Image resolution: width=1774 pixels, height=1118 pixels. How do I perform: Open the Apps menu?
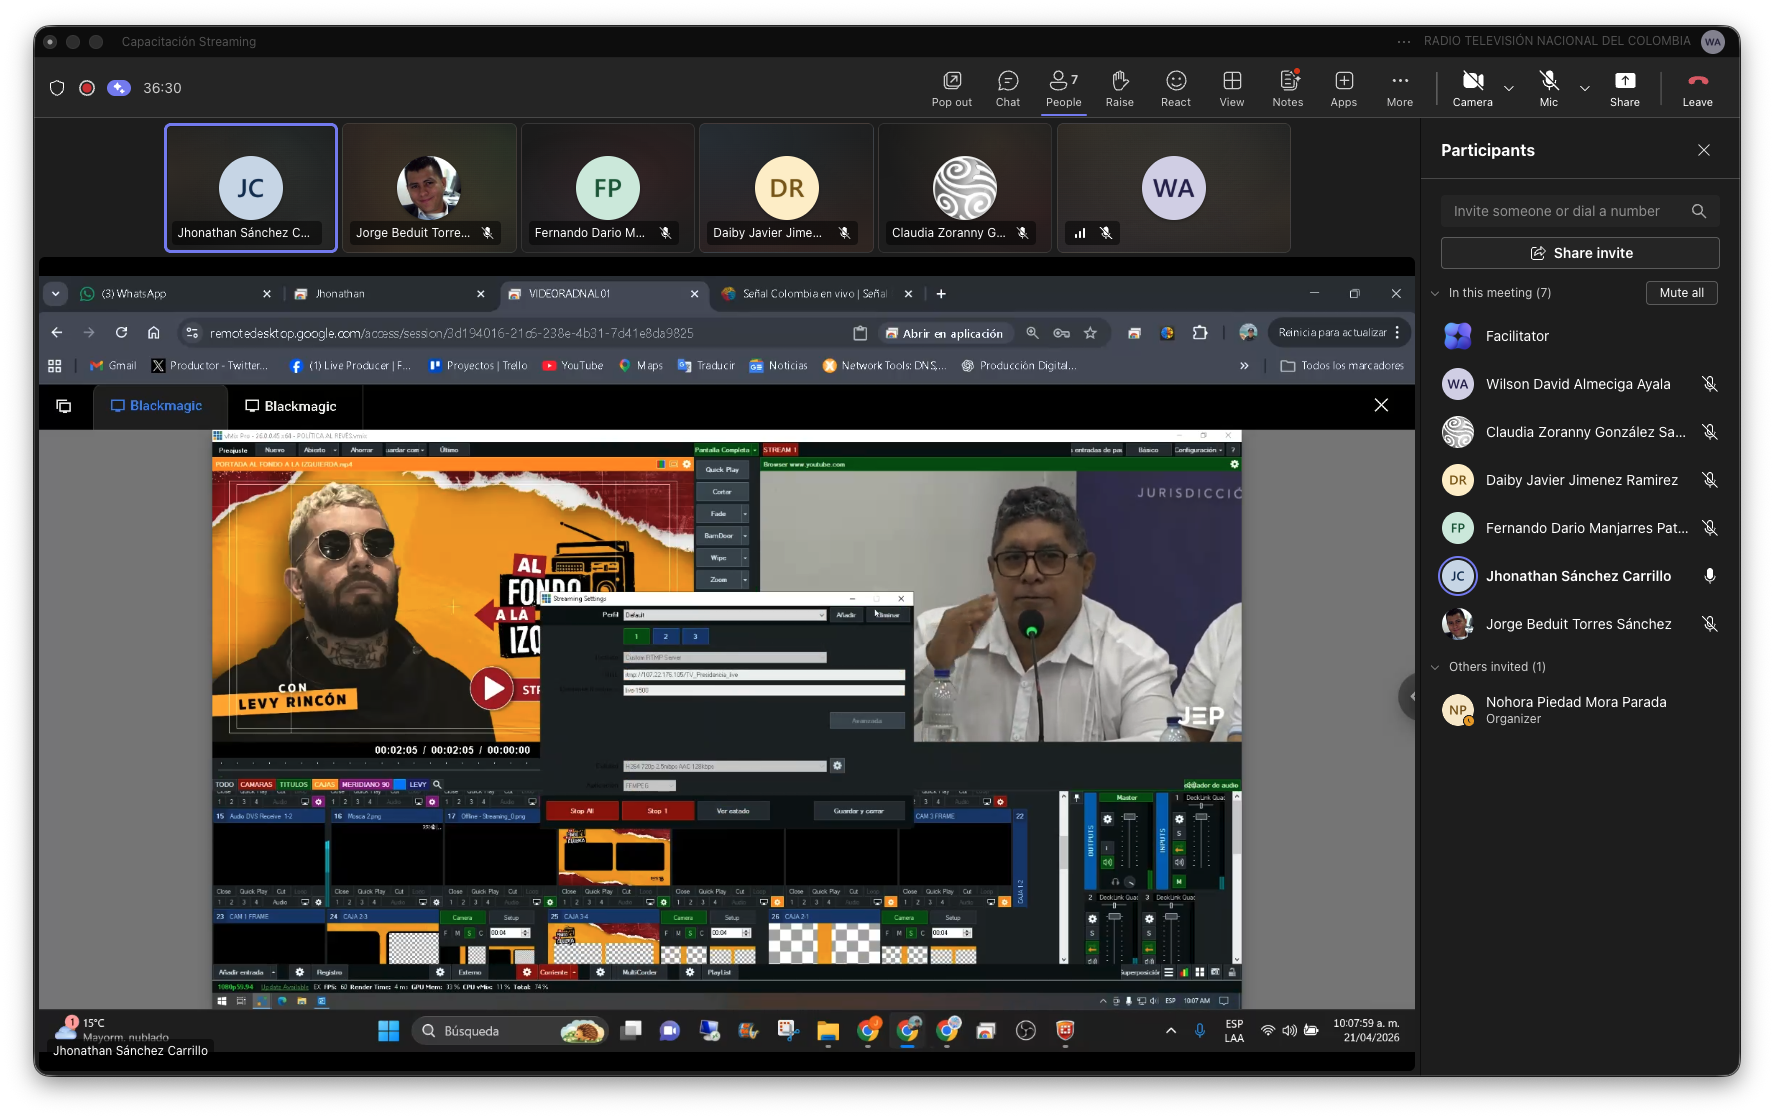pyautogui.click(x=1343, y=88)
